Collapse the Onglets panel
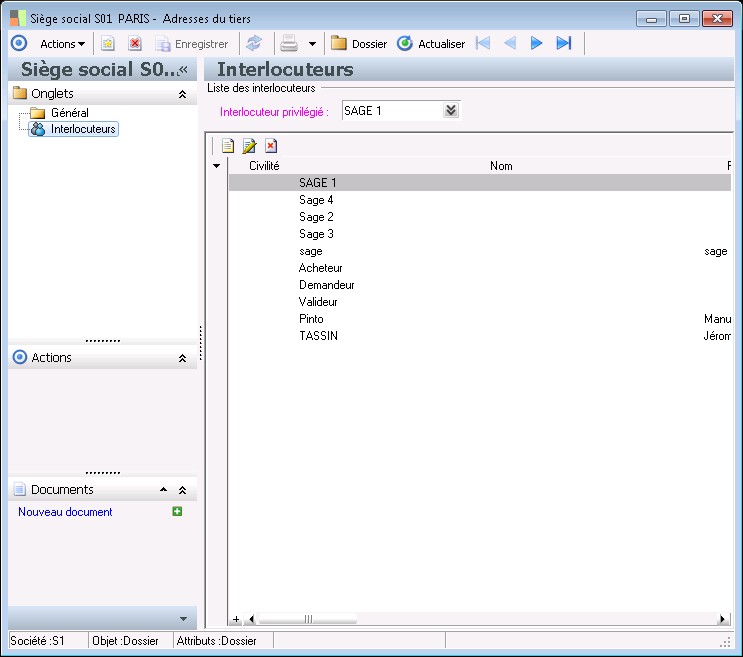 point(182,94)
